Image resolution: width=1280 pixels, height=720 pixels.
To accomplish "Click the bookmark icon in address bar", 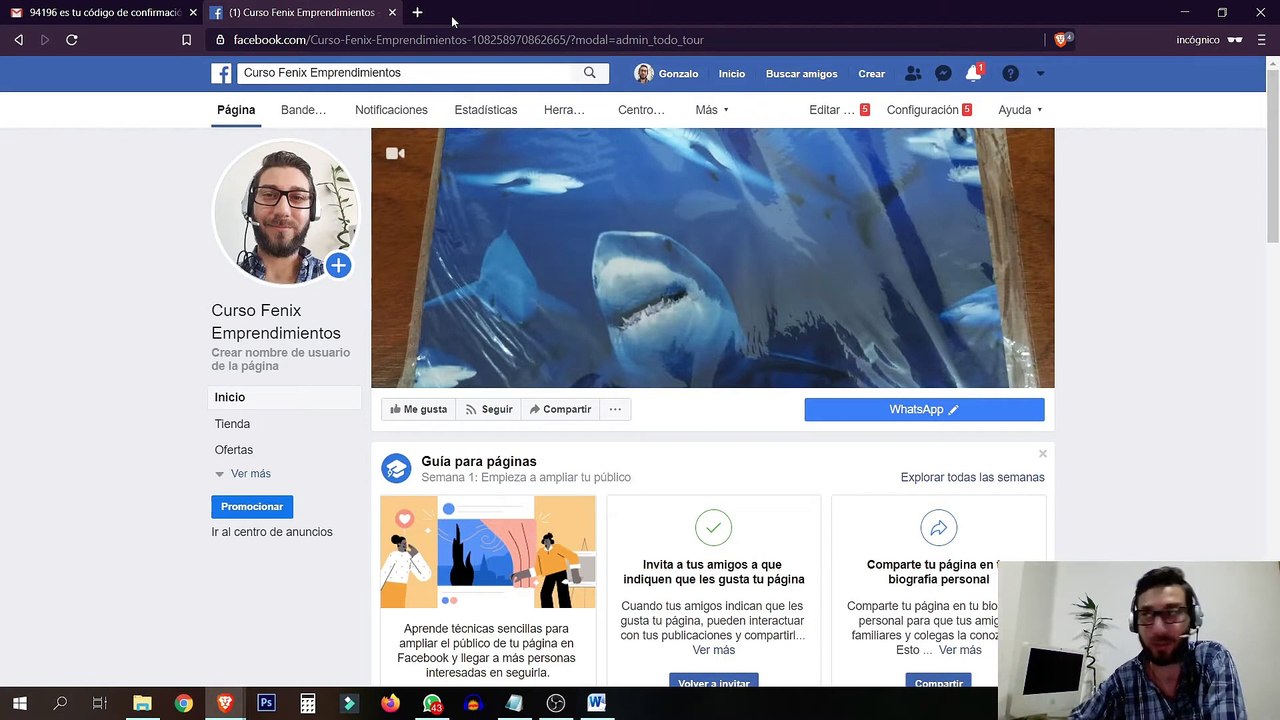I will point(186,40).
